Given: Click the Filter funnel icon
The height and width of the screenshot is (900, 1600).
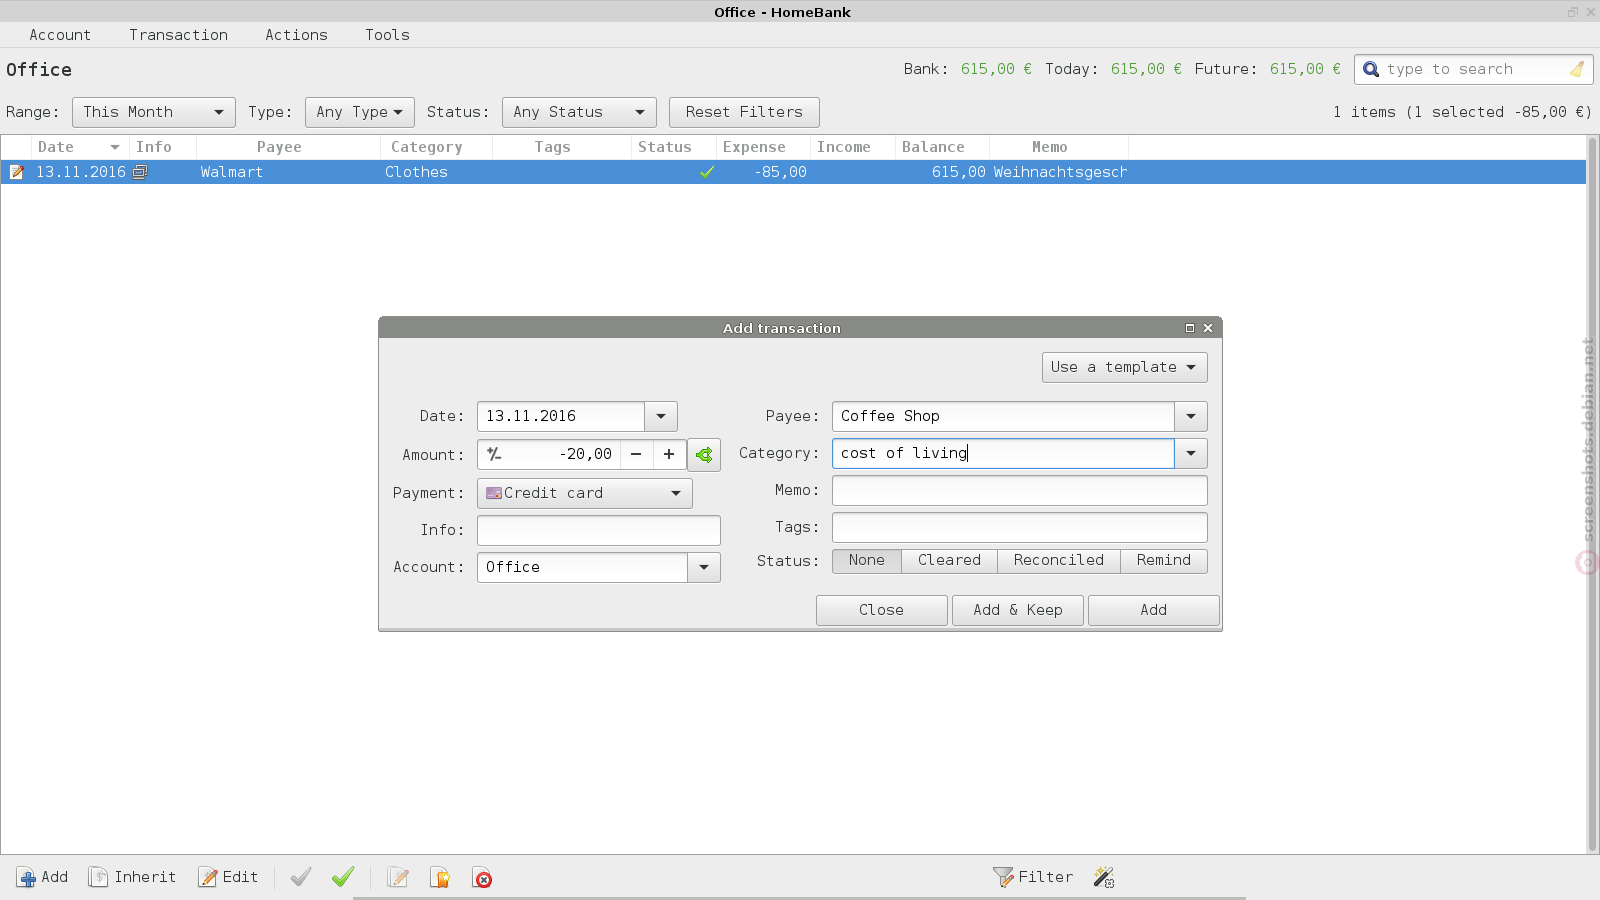Looking at the screenshot, I should [x=1003, y=877].
